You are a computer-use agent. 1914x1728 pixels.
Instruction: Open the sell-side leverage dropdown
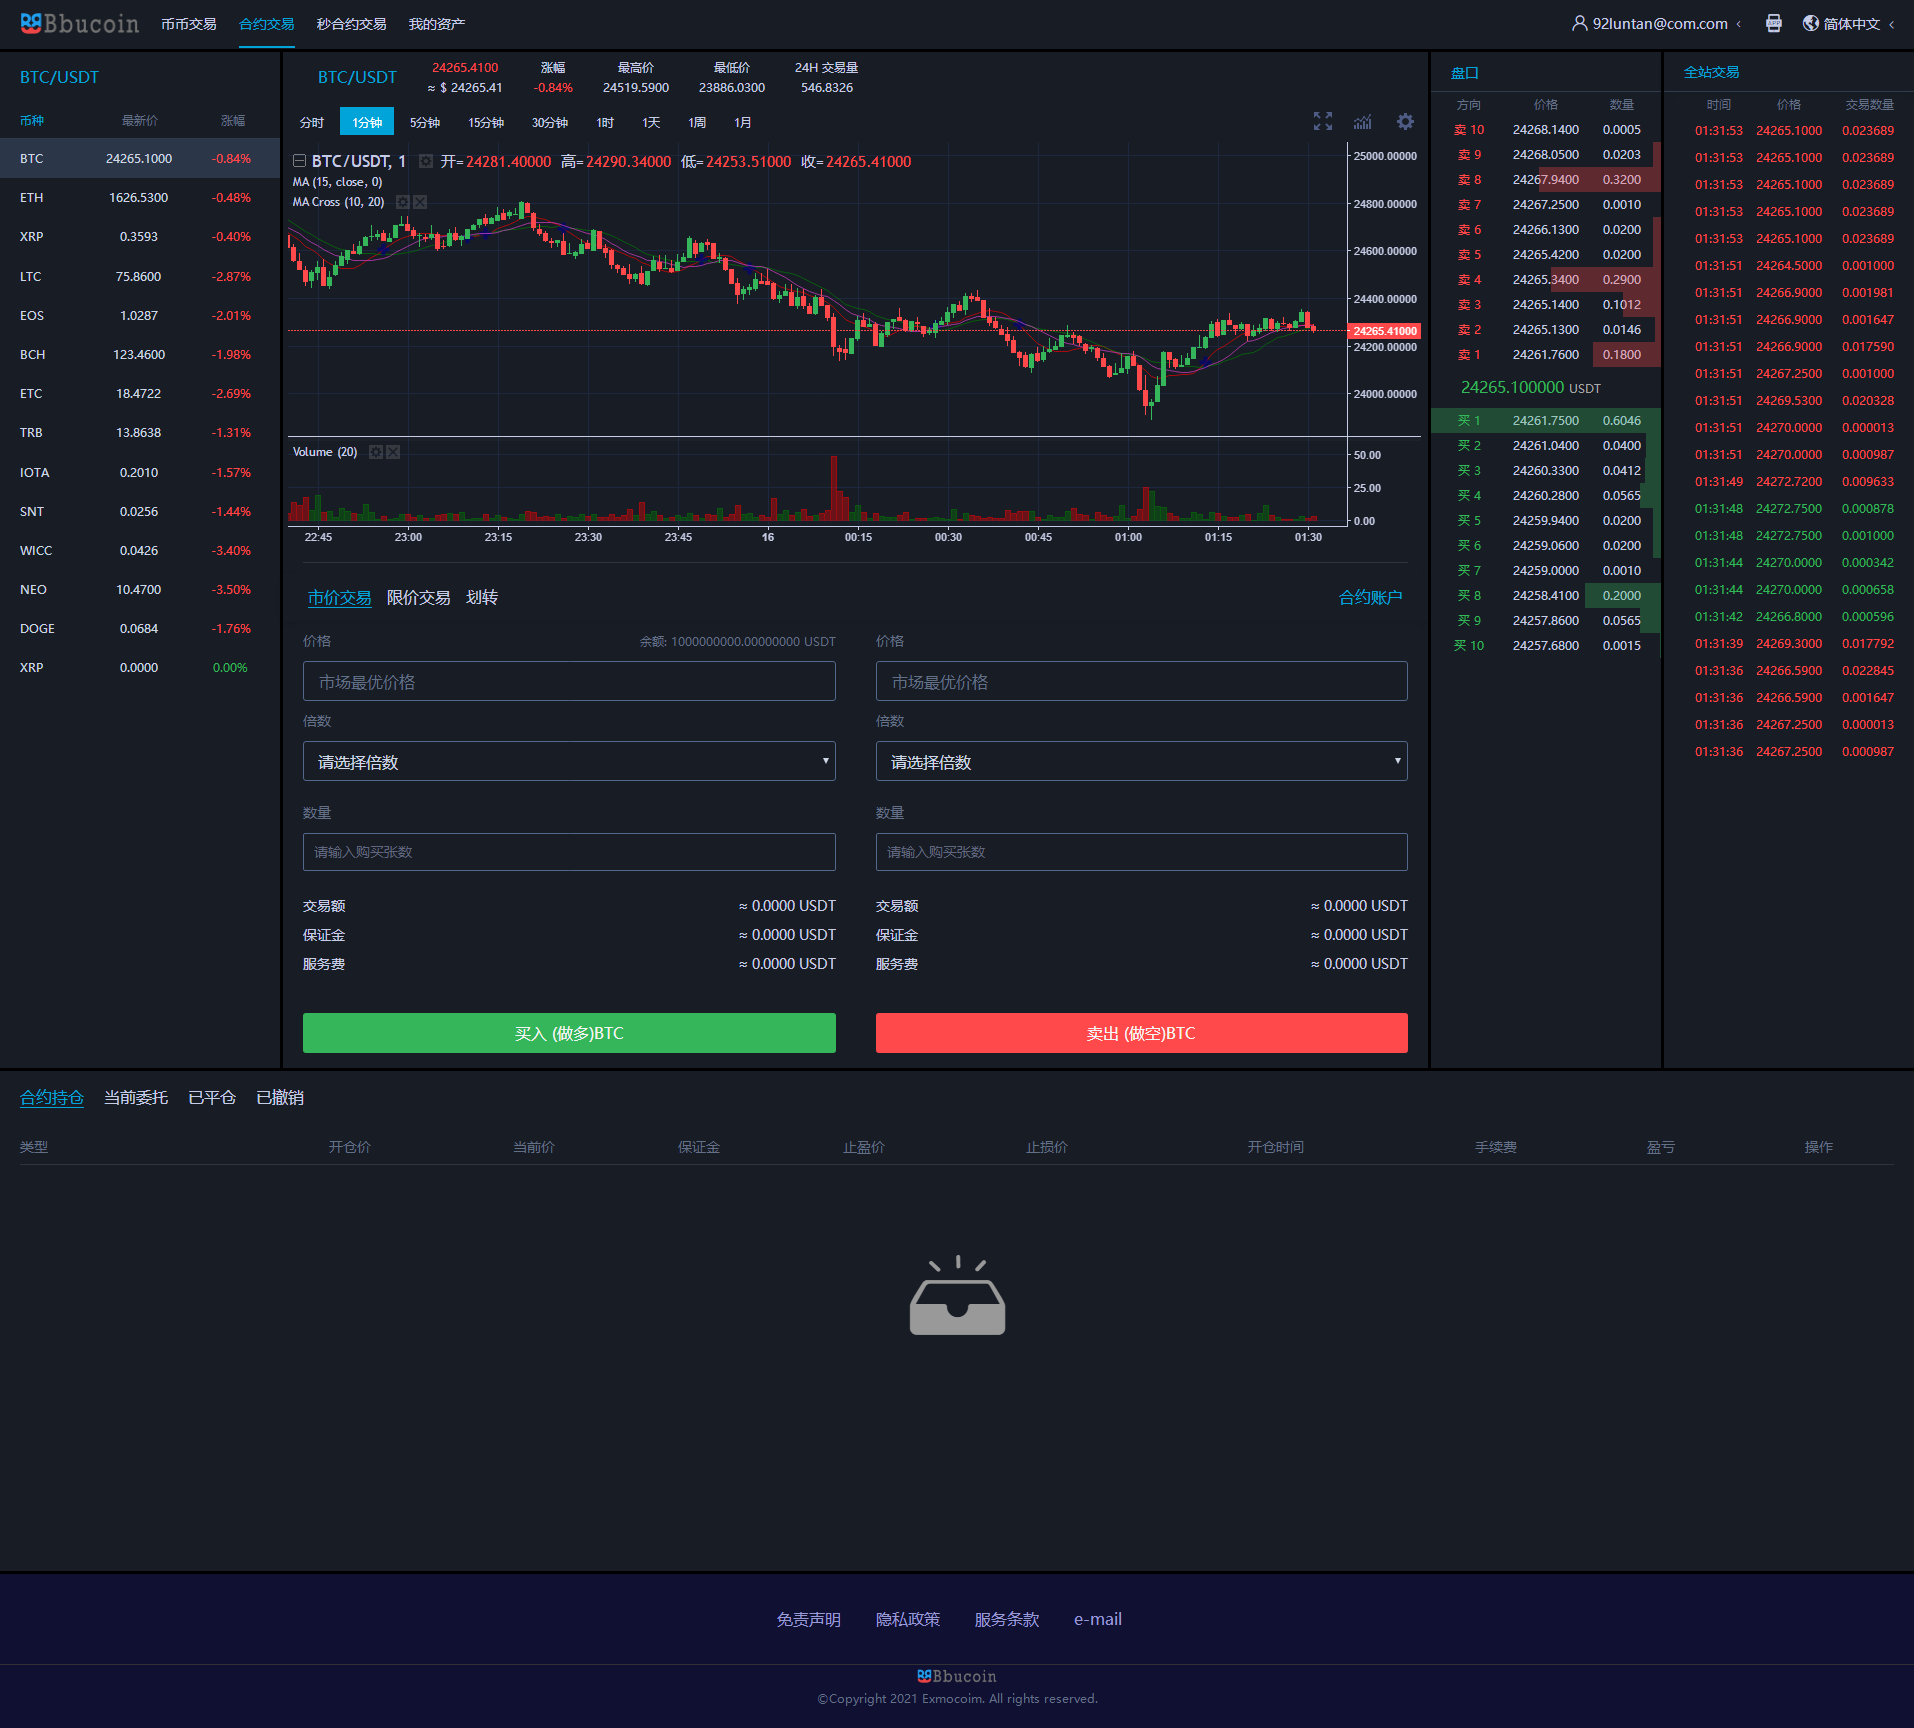(x=1142, y=761)
